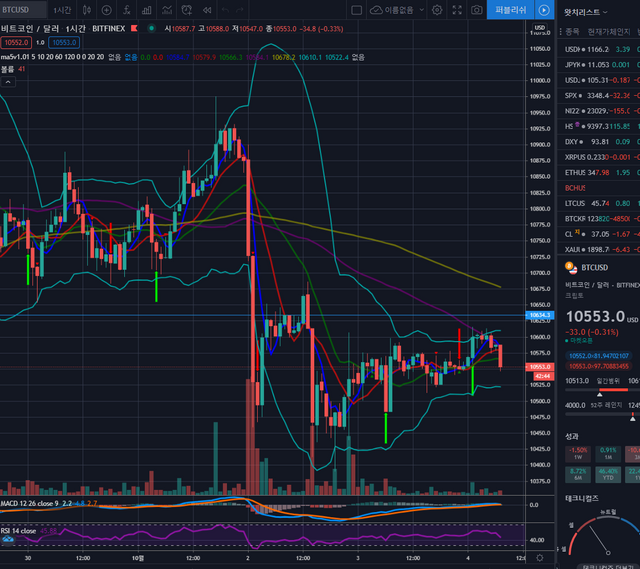Select the SPX 3348.4 watchlist row
This screenshot has width=640, height=569.
tap(598, 96)
